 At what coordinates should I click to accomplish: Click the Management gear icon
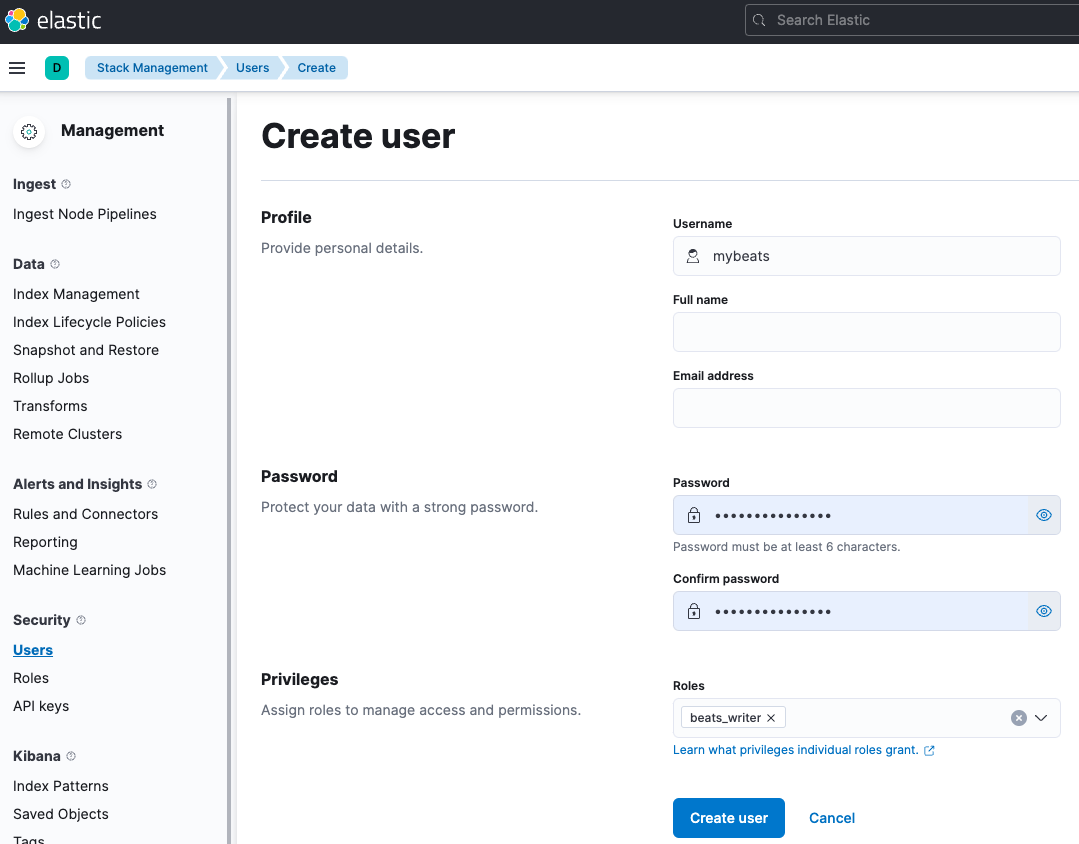point(29,131)
